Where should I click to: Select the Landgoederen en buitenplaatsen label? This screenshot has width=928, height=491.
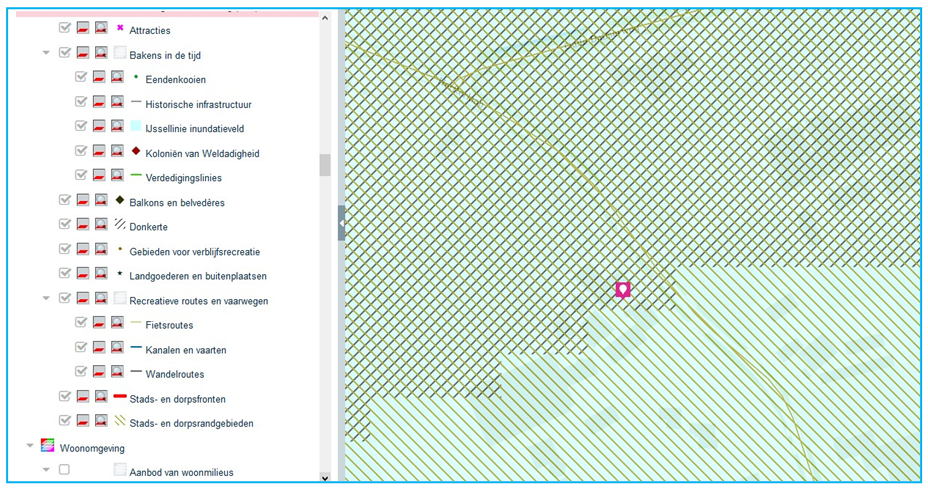(198, 276)
